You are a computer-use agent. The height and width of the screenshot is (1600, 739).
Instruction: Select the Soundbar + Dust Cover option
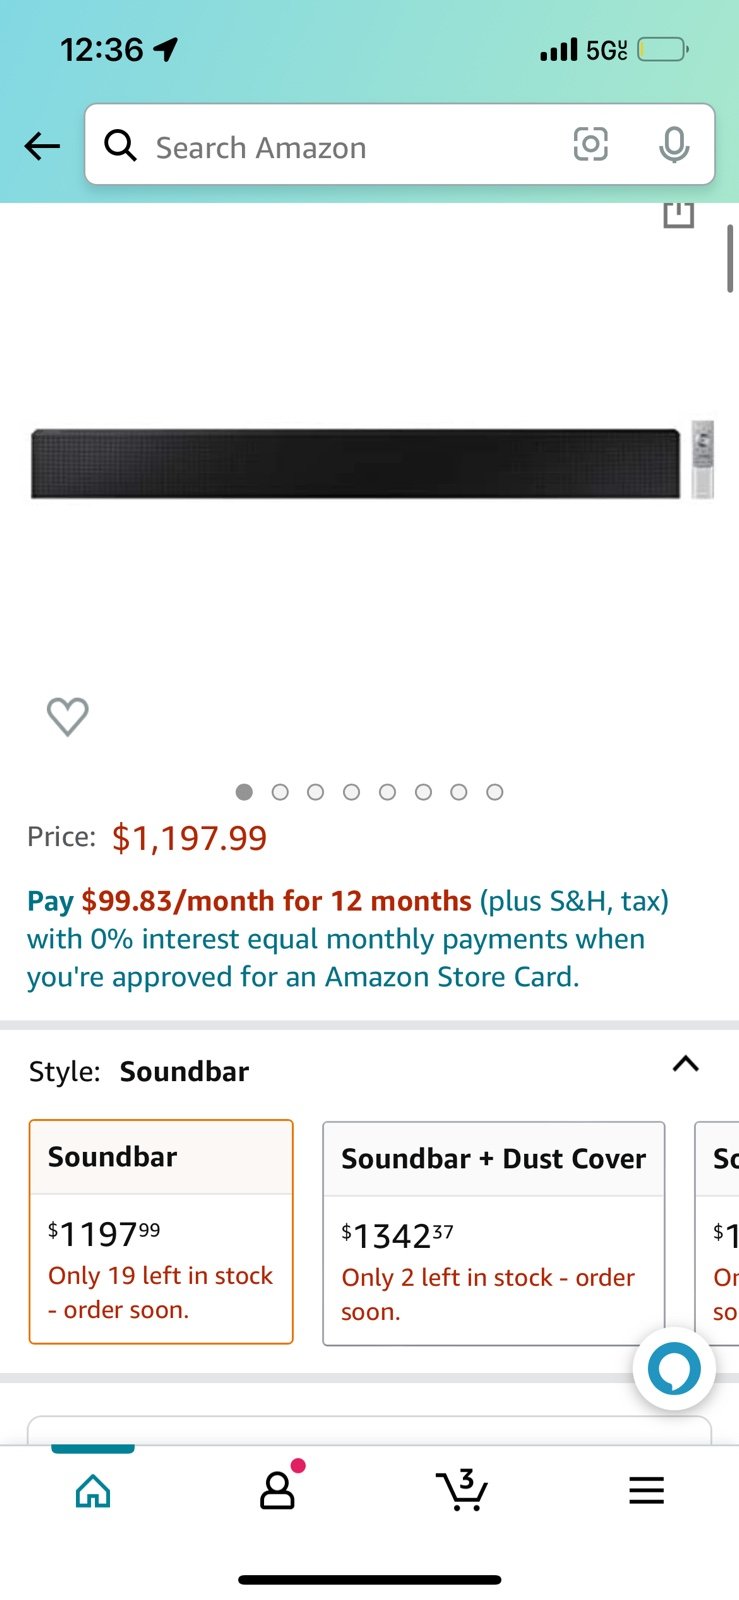point(494,1234)
